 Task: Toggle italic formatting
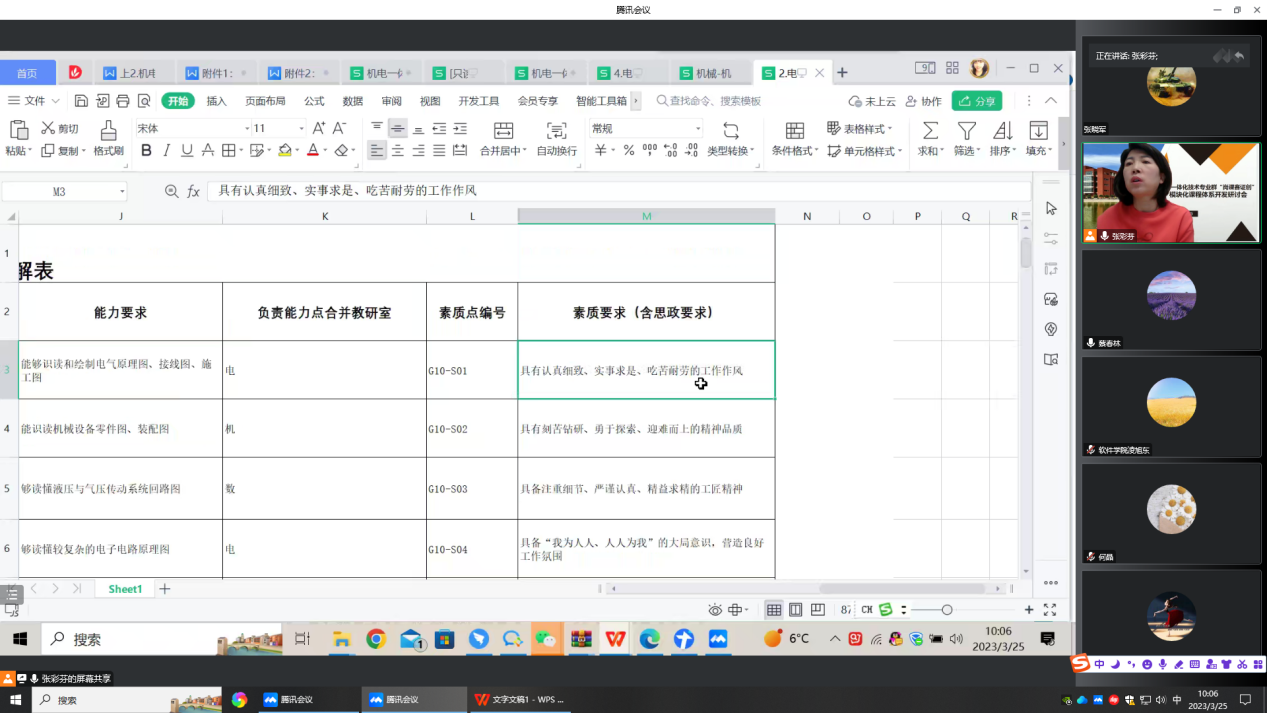pyautogui.click(x=166, y=150)
